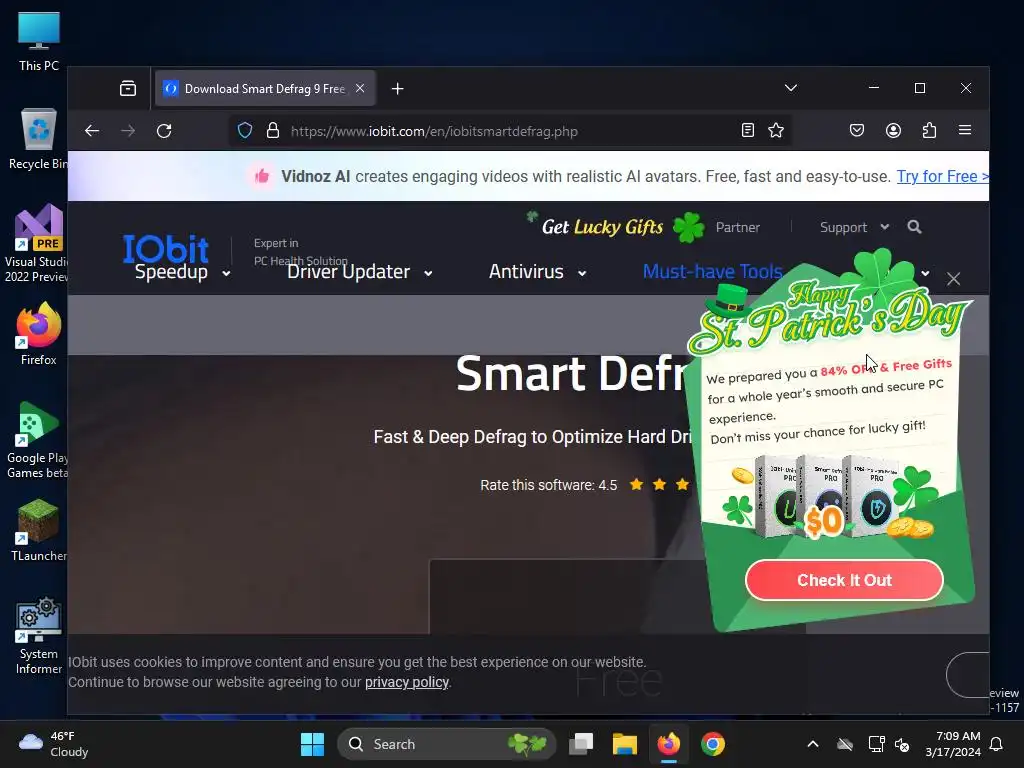Open File Explorer from the taskbar

coord(624,744)
